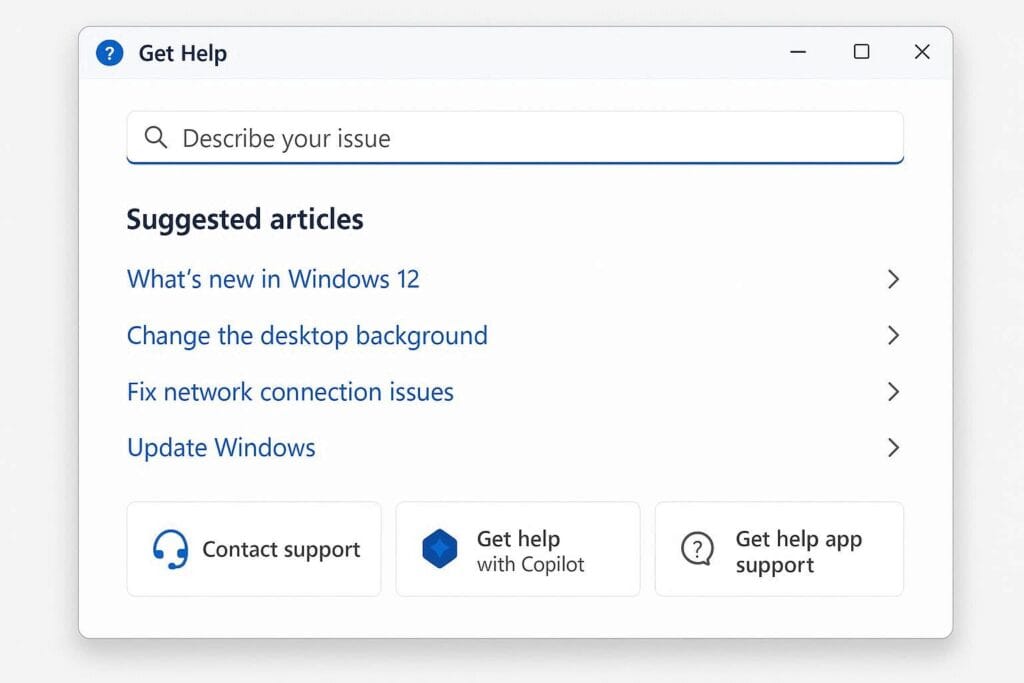Open 'What's new in Windows 12' article
Viewport: 1024px width, 683px height.
pyautogui.click(x=273, y=279)
